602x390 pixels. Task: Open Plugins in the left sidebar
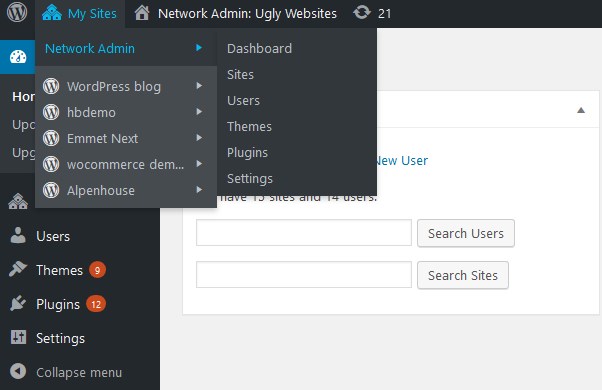58,304
